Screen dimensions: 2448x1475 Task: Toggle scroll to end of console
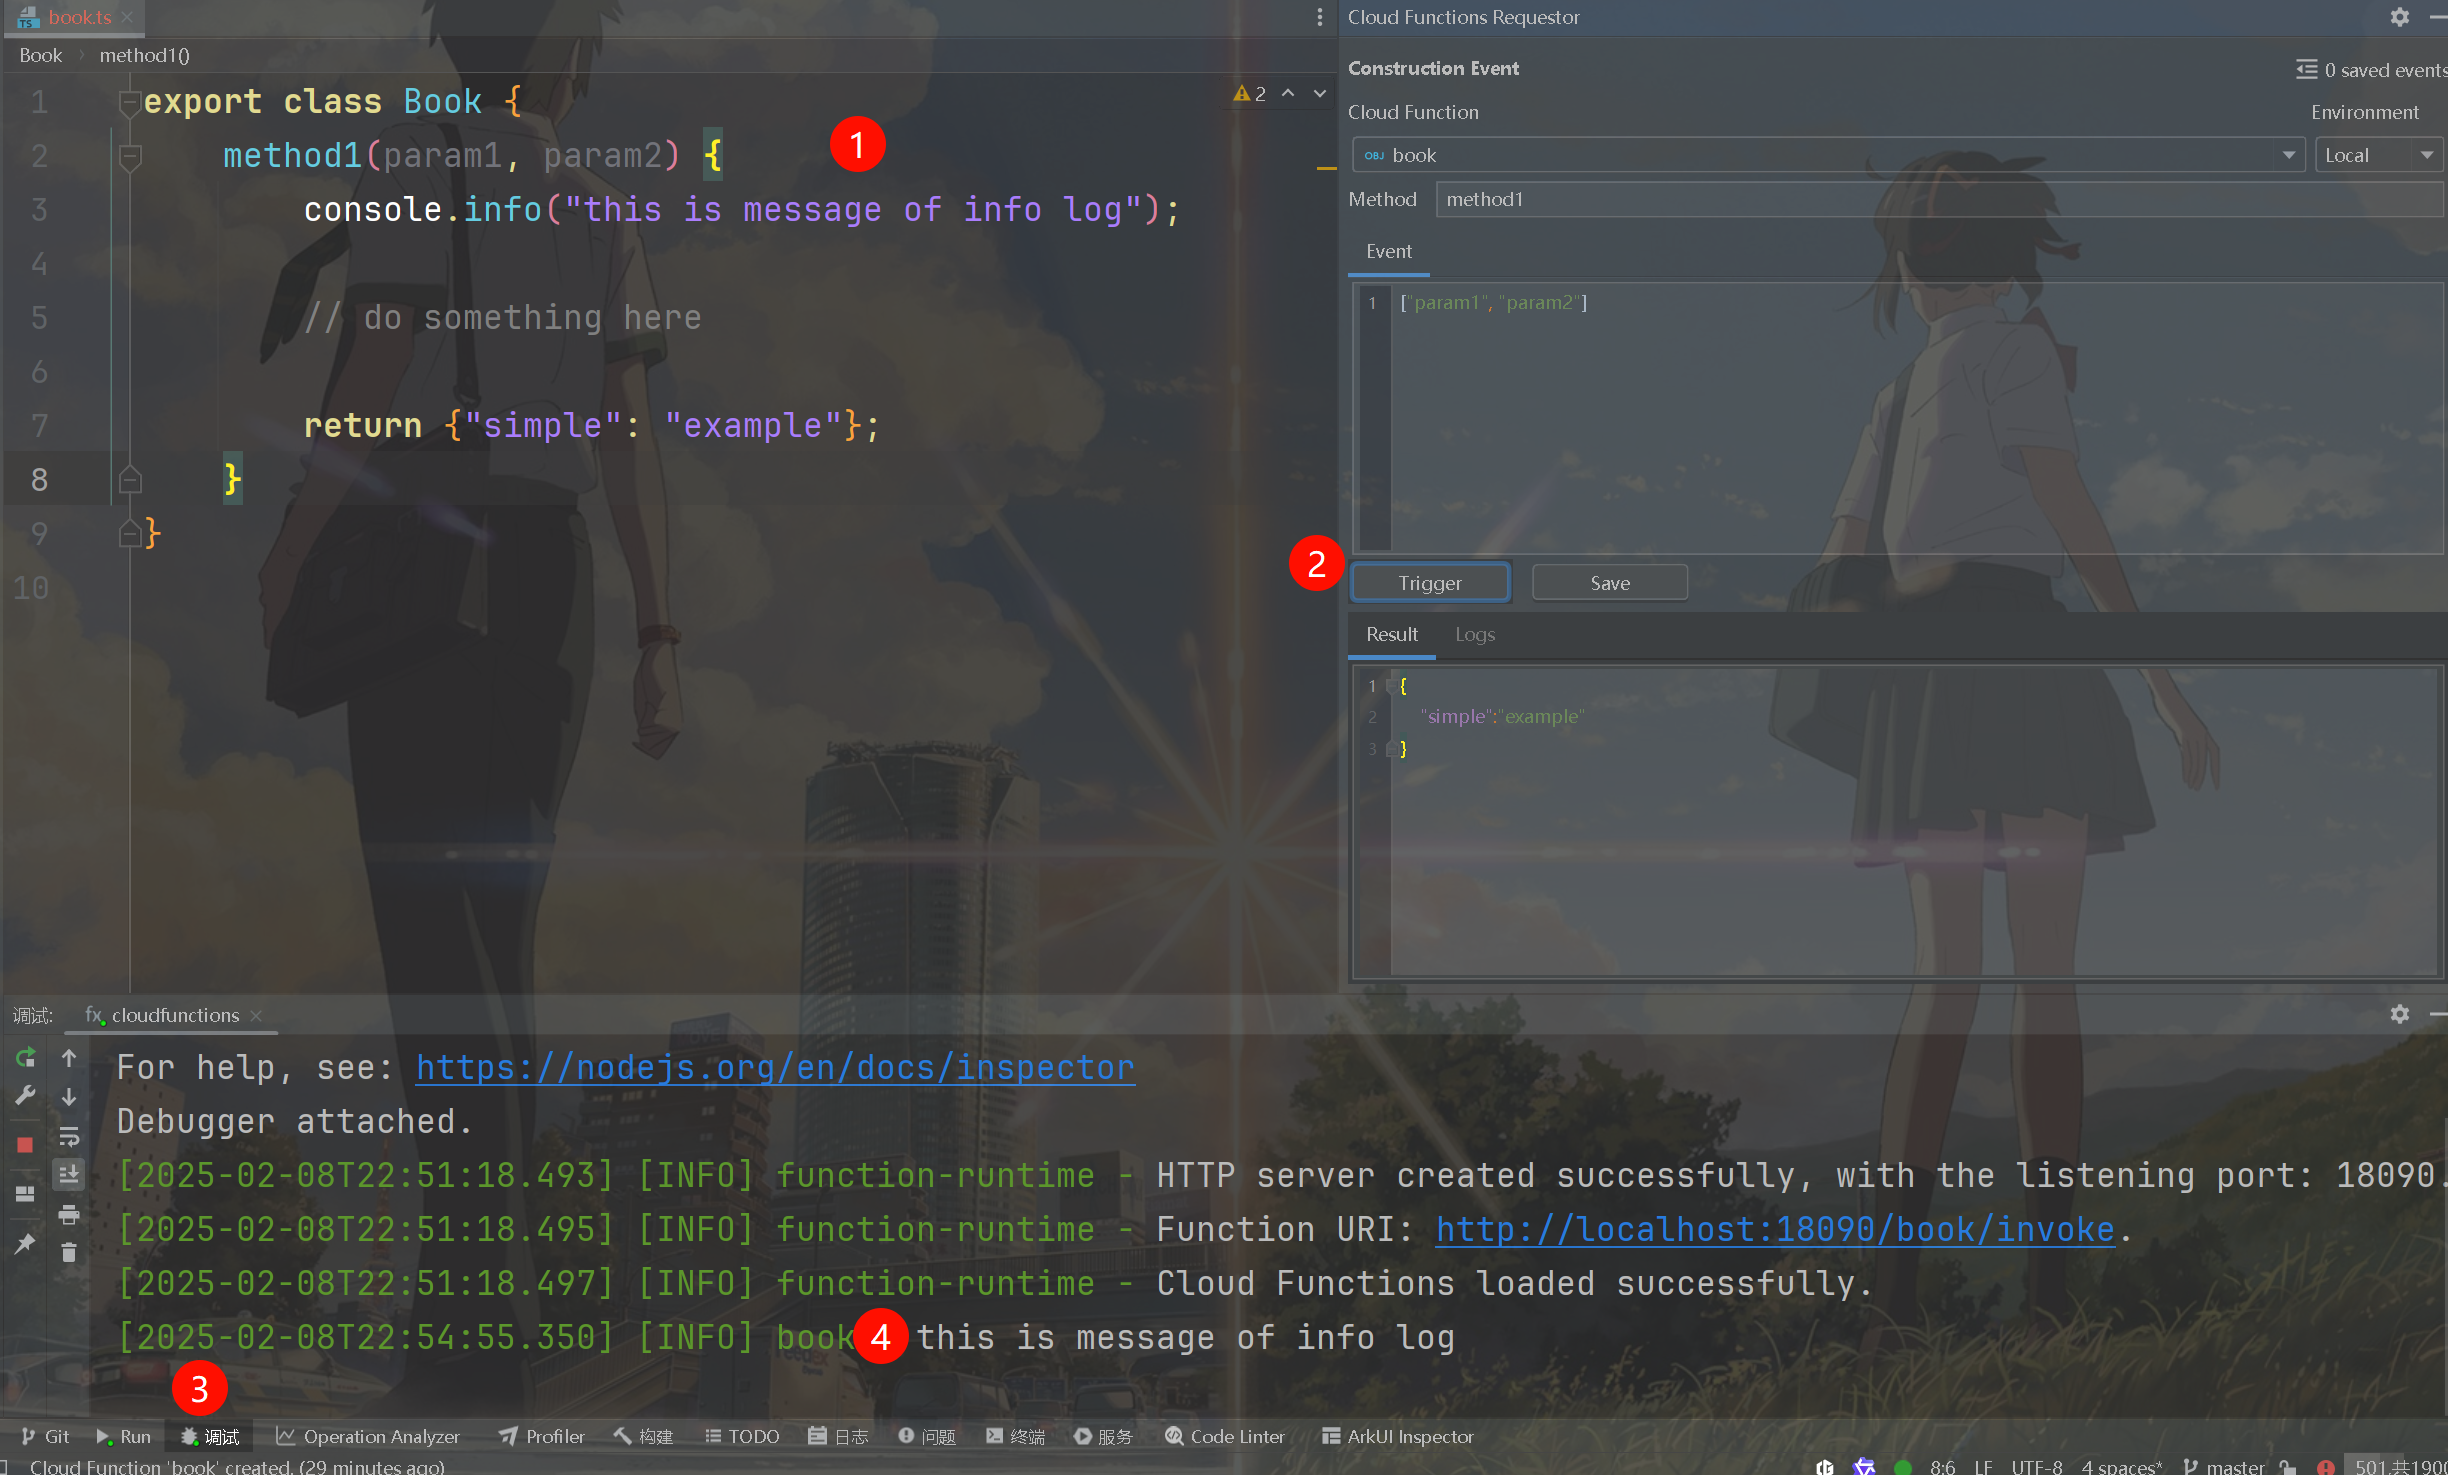tap(69, 1174)
